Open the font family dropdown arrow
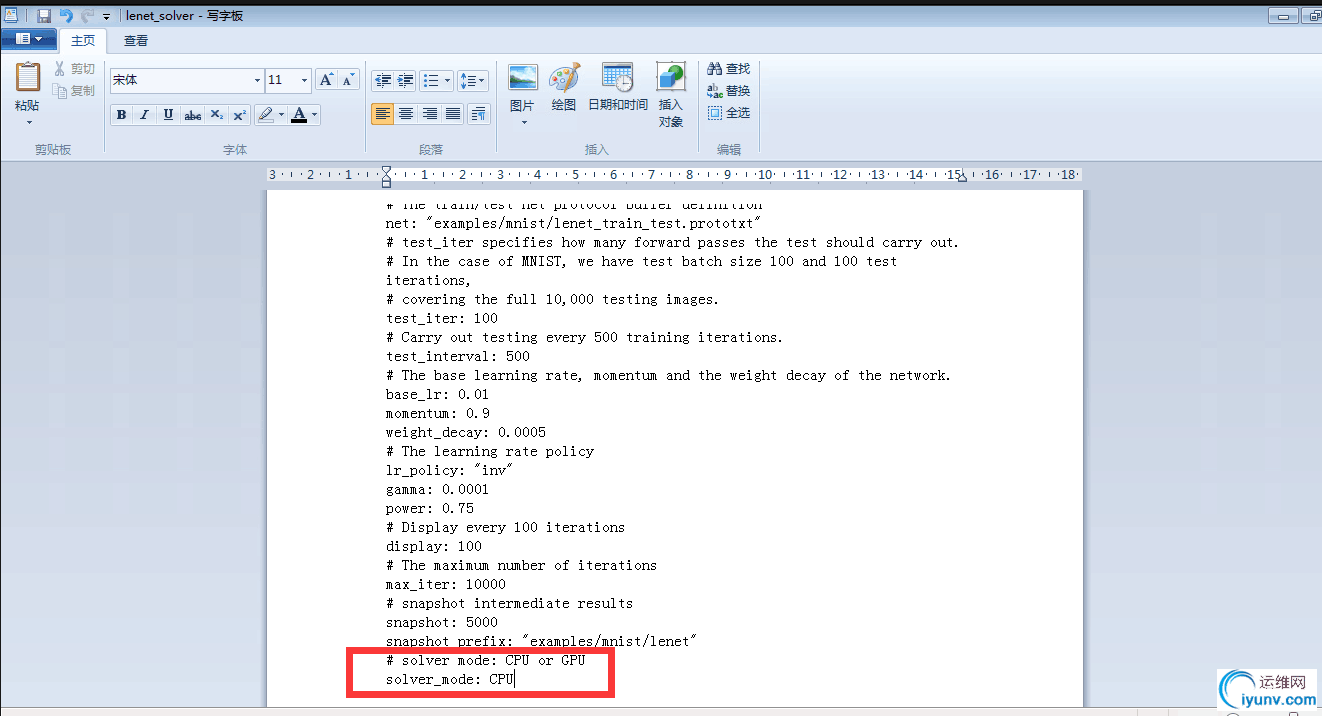This screenshot has width=1322, height=716. coord(257,80)
